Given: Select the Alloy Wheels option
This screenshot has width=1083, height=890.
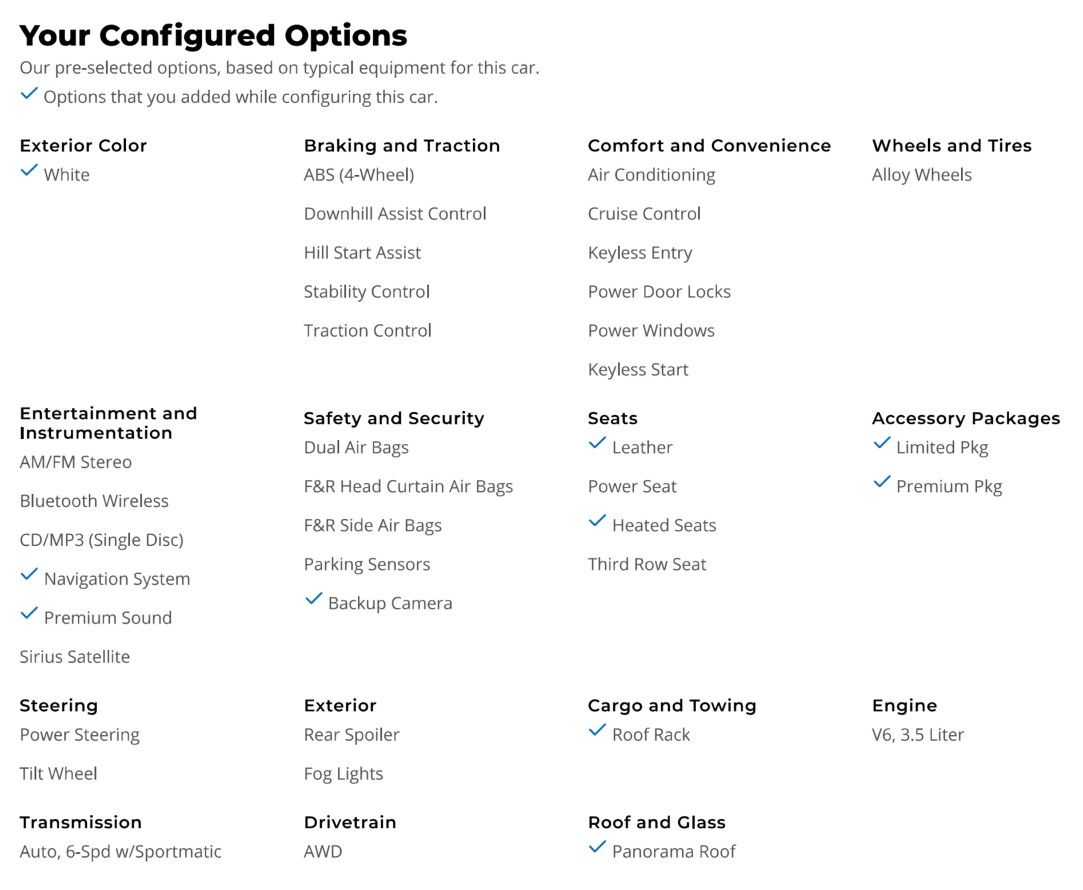Looking at the screenshot, I should pyautogui.click(x=921, y=175).
